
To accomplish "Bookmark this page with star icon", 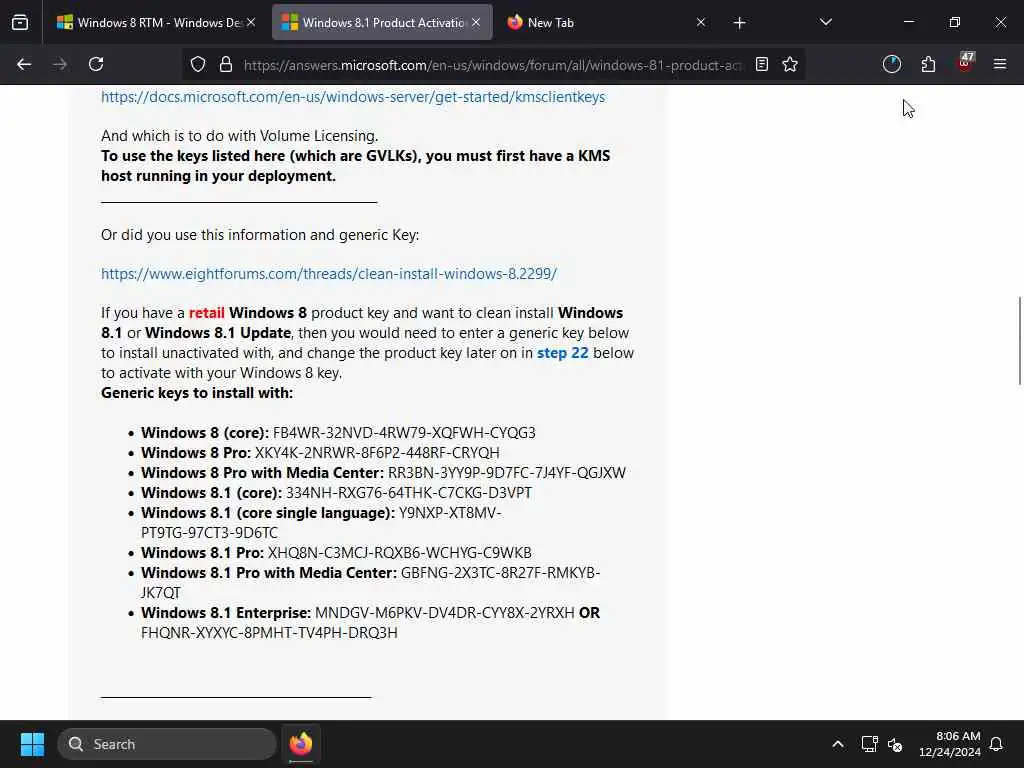I will coord(790,64).
